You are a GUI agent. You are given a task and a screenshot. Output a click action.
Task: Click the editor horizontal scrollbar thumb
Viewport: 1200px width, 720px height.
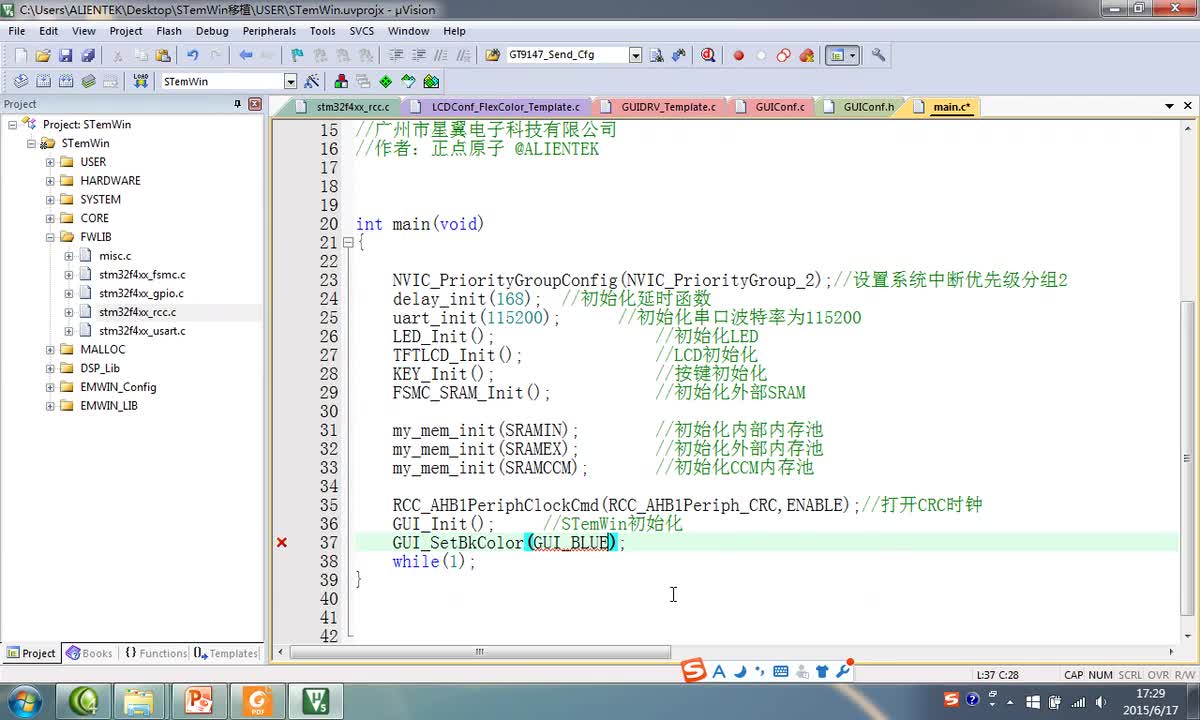point(480,652)
